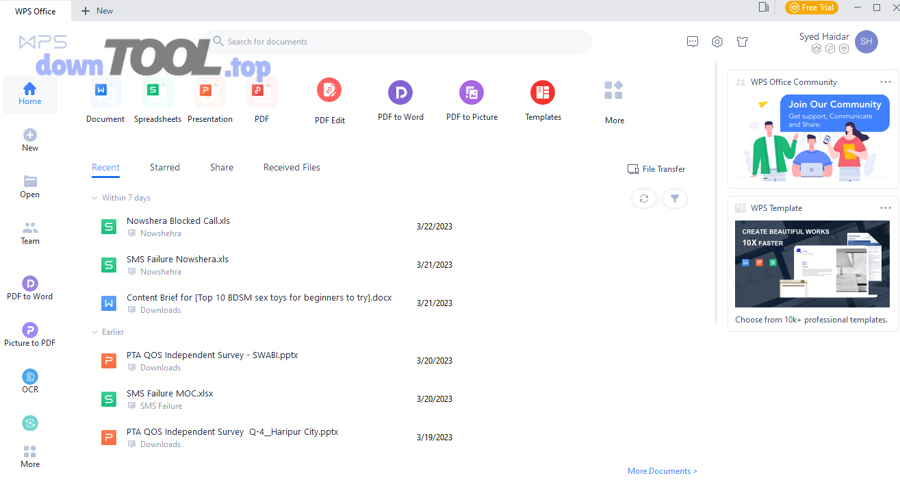Switch to the Received Files tab
Viewport: 900px width, 480px height.
pos(291,168)
